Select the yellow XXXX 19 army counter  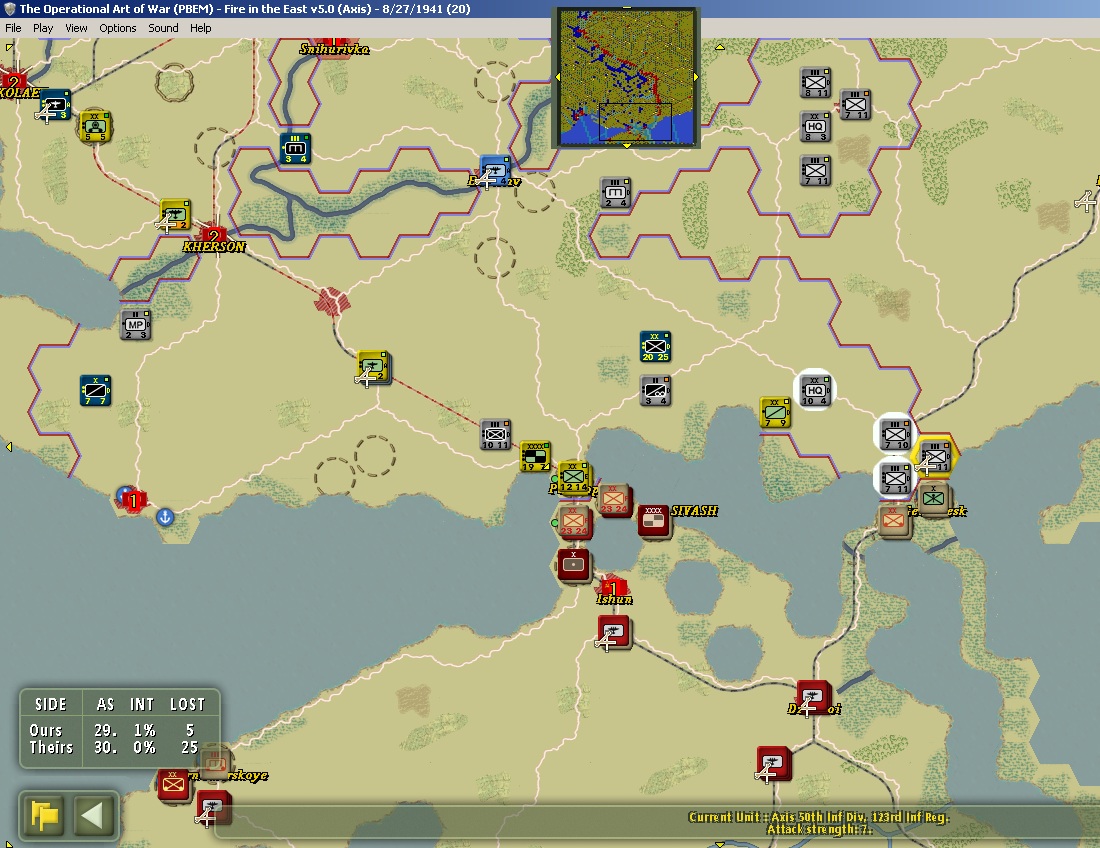click(x=535, y=456)
